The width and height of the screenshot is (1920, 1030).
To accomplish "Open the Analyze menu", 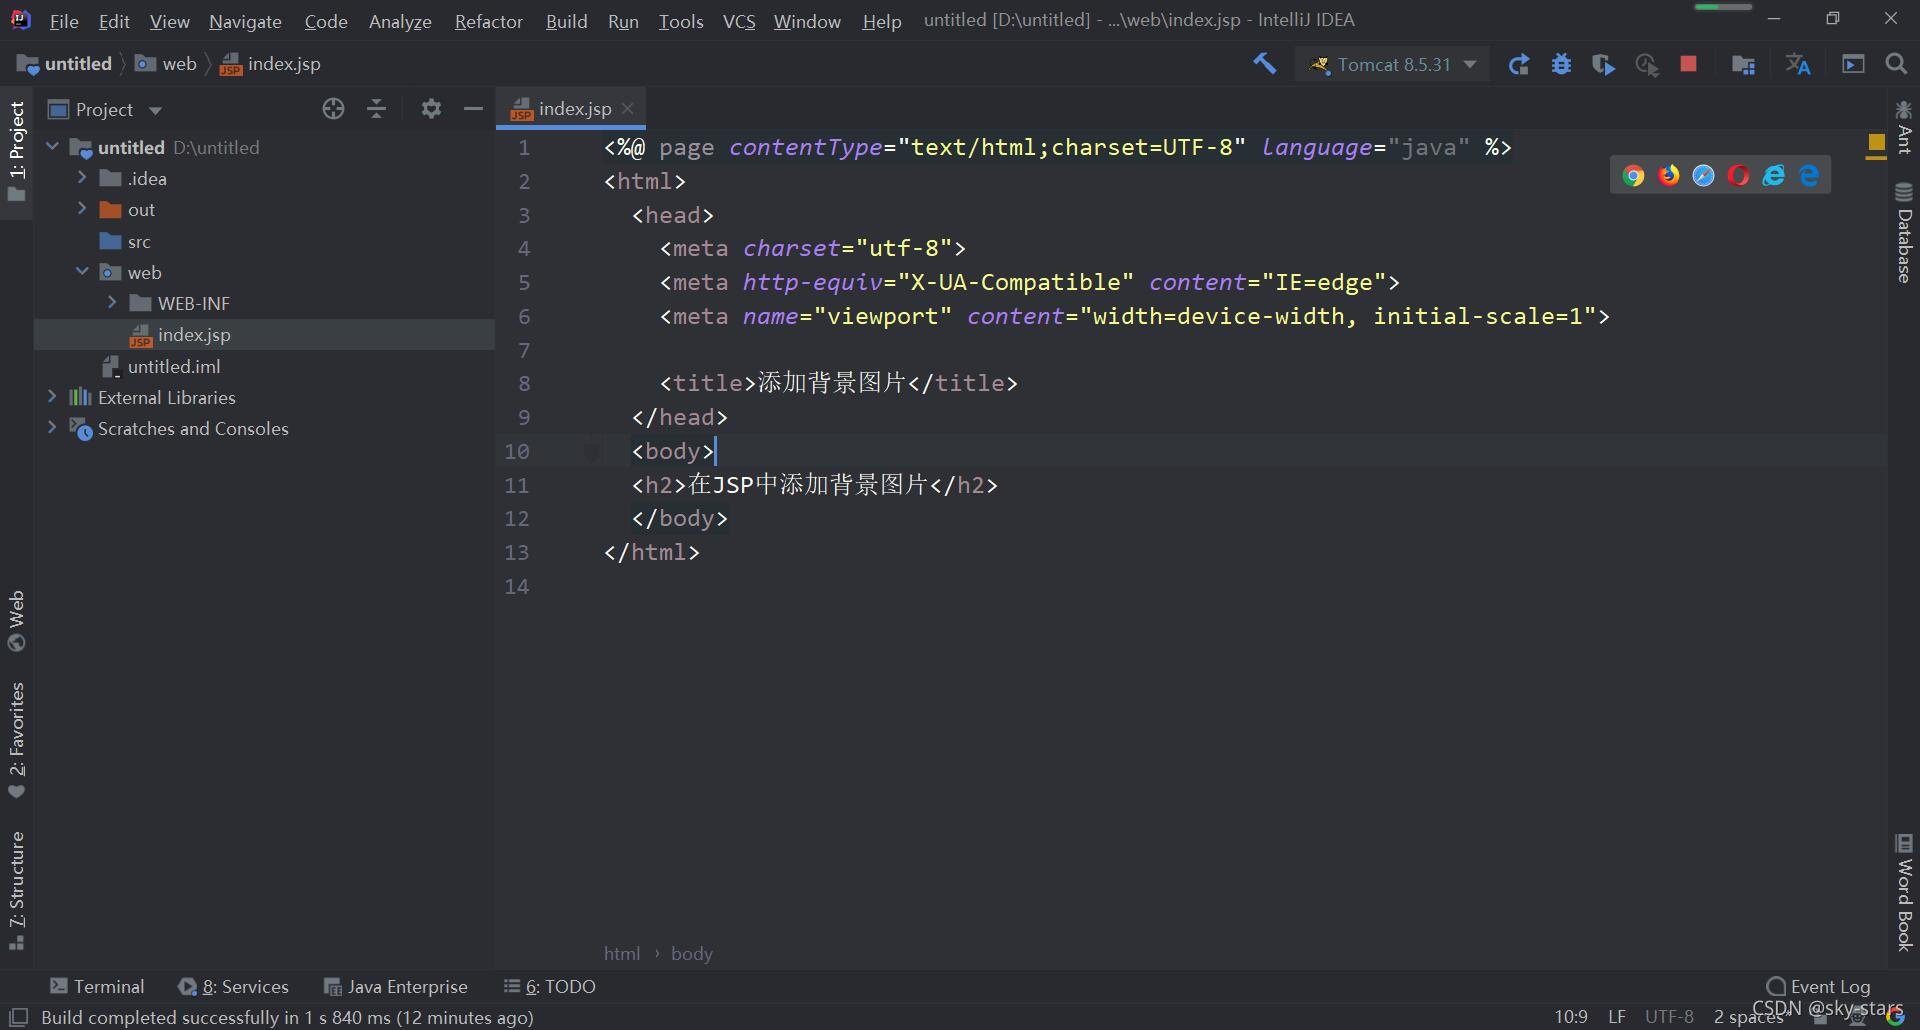I will (x=400, y=21).
